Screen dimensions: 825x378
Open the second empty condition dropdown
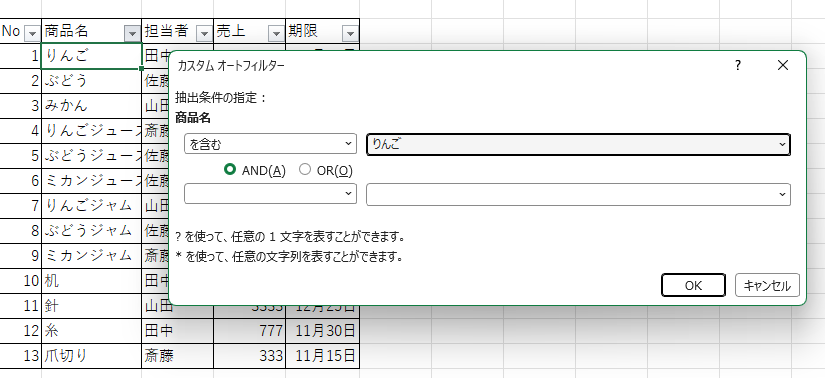[x=270, y=194]
